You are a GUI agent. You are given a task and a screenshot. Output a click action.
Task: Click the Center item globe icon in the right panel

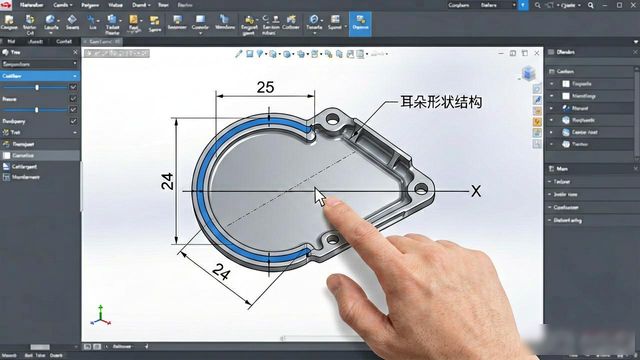pyautogui.click(x=566, y=132)
